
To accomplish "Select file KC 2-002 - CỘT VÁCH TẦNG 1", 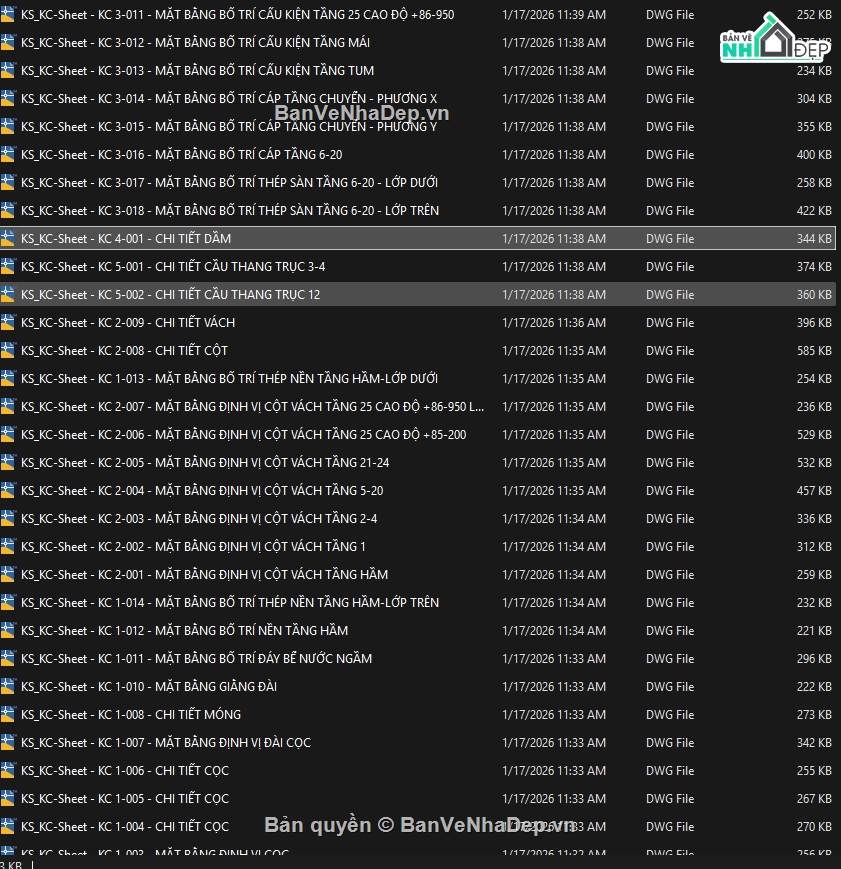I will click(x=193, y=546).
